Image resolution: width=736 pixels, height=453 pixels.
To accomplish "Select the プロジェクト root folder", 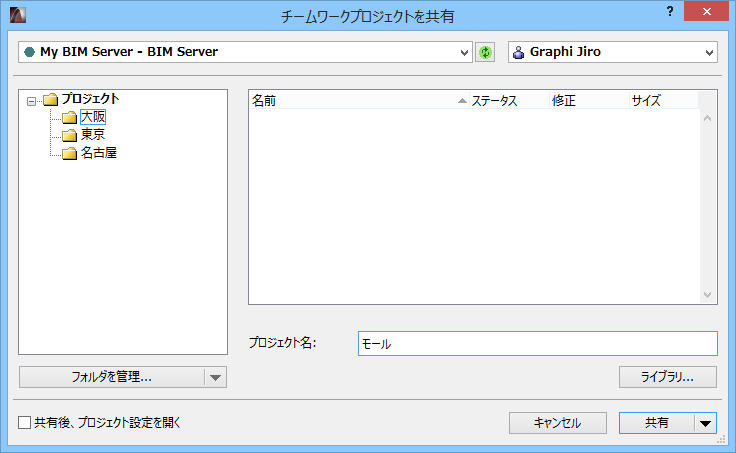I will click(x=91, y=99).
